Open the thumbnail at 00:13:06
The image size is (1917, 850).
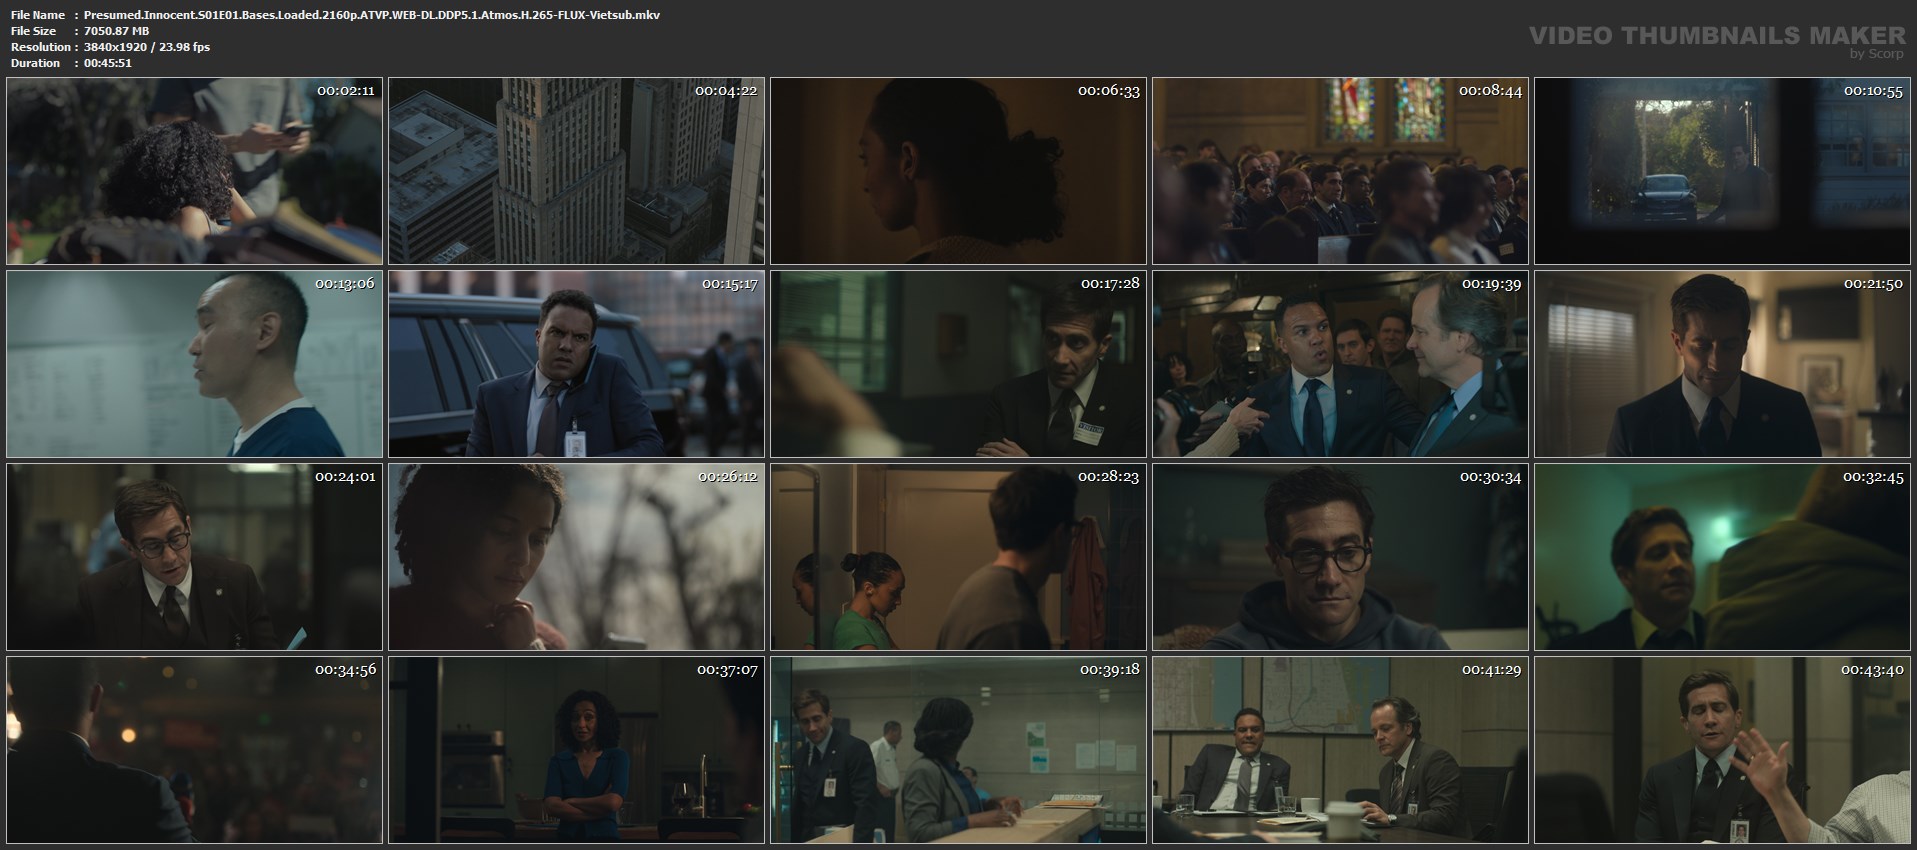point(195,364)
